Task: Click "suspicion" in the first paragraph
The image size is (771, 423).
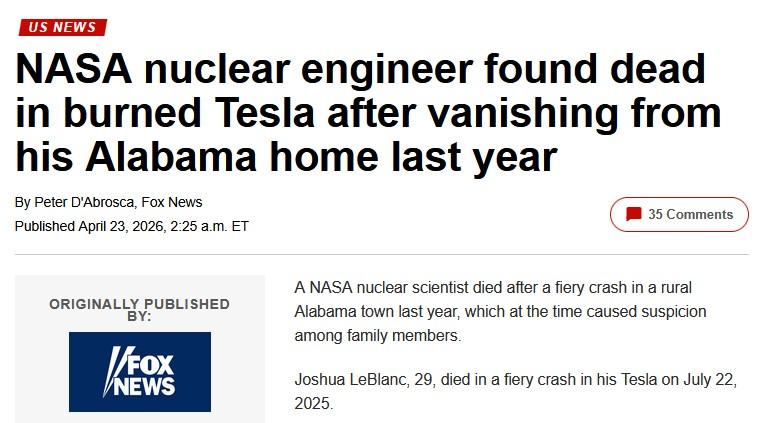Action: click(672, 311)
